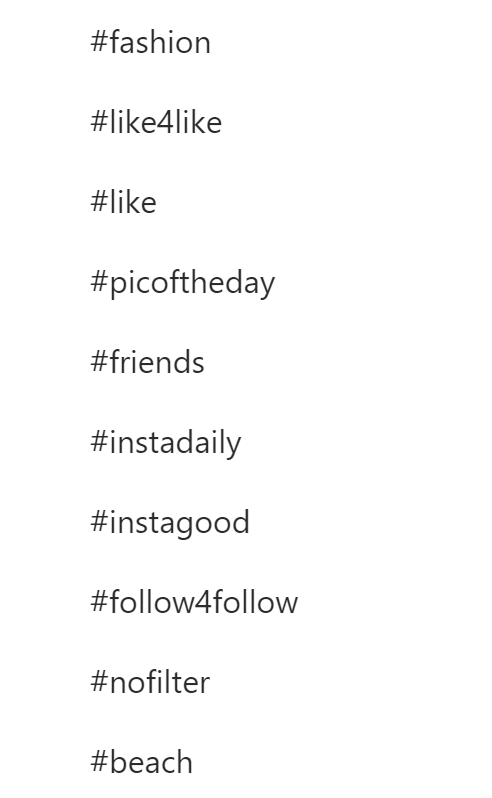The image size is (492, 798).
Task: Click the hash symbol before fashion
Action: pyautogui.click(x=99, y=42)
